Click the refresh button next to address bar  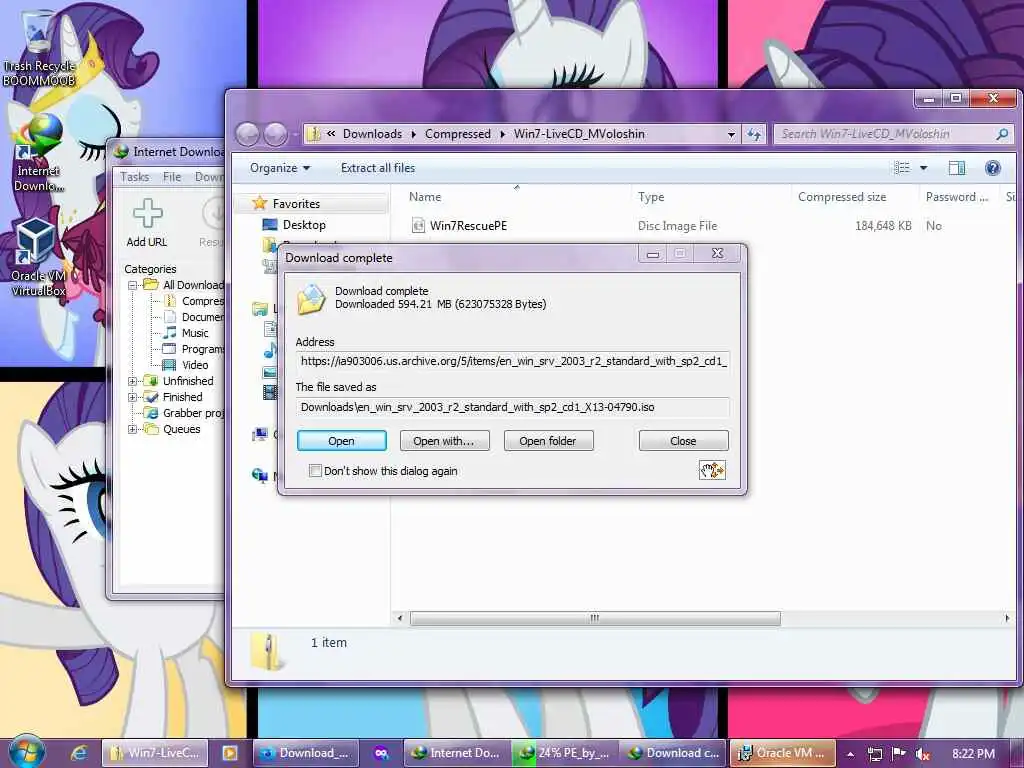(754, 135)
